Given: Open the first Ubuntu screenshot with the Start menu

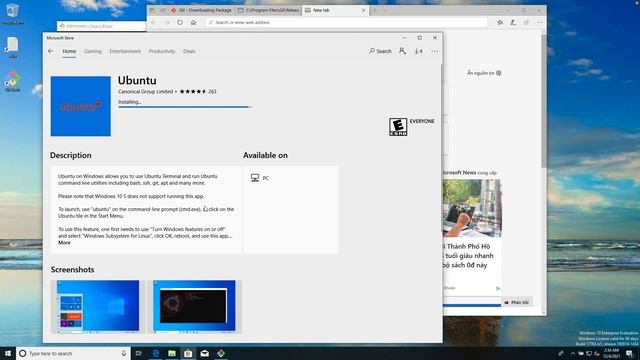Looking at the screenshot, I should tap(98, 306).
